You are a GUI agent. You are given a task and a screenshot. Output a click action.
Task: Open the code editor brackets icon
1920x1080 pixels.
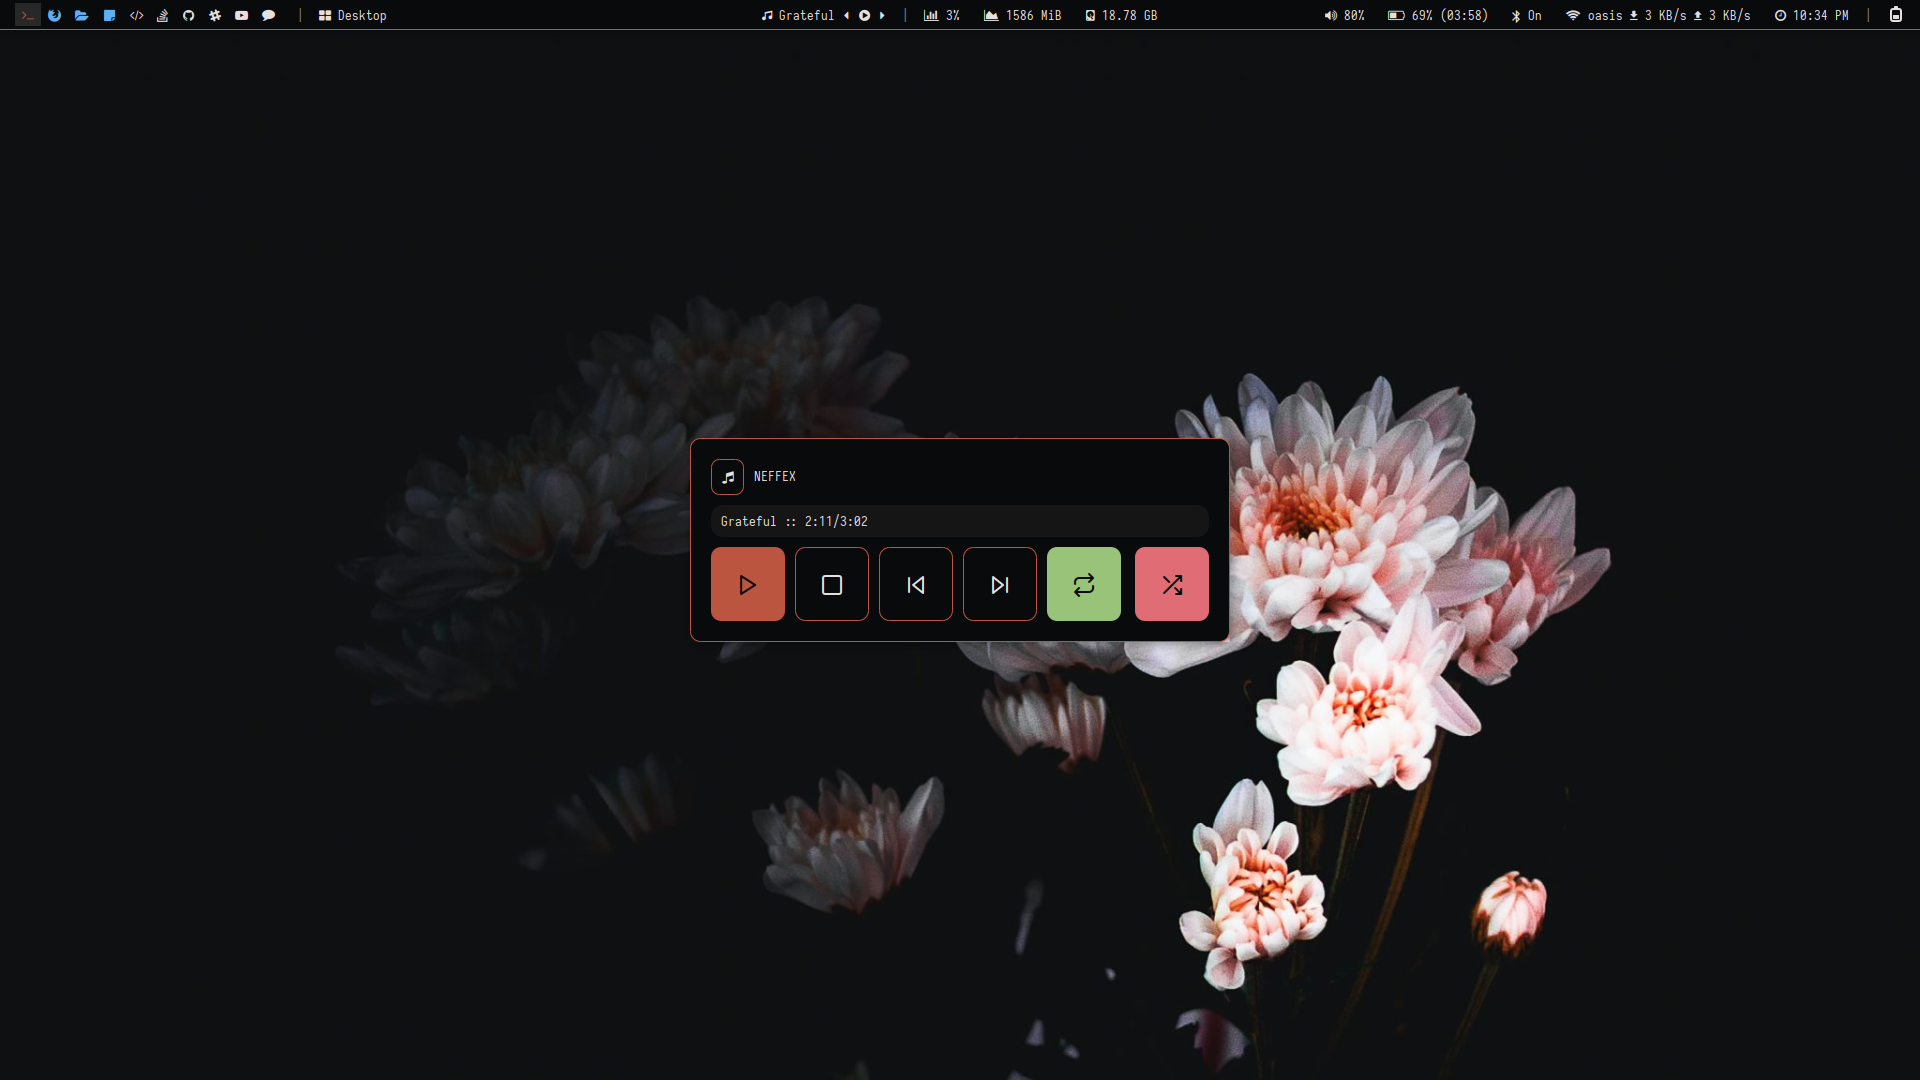point(136,15)
